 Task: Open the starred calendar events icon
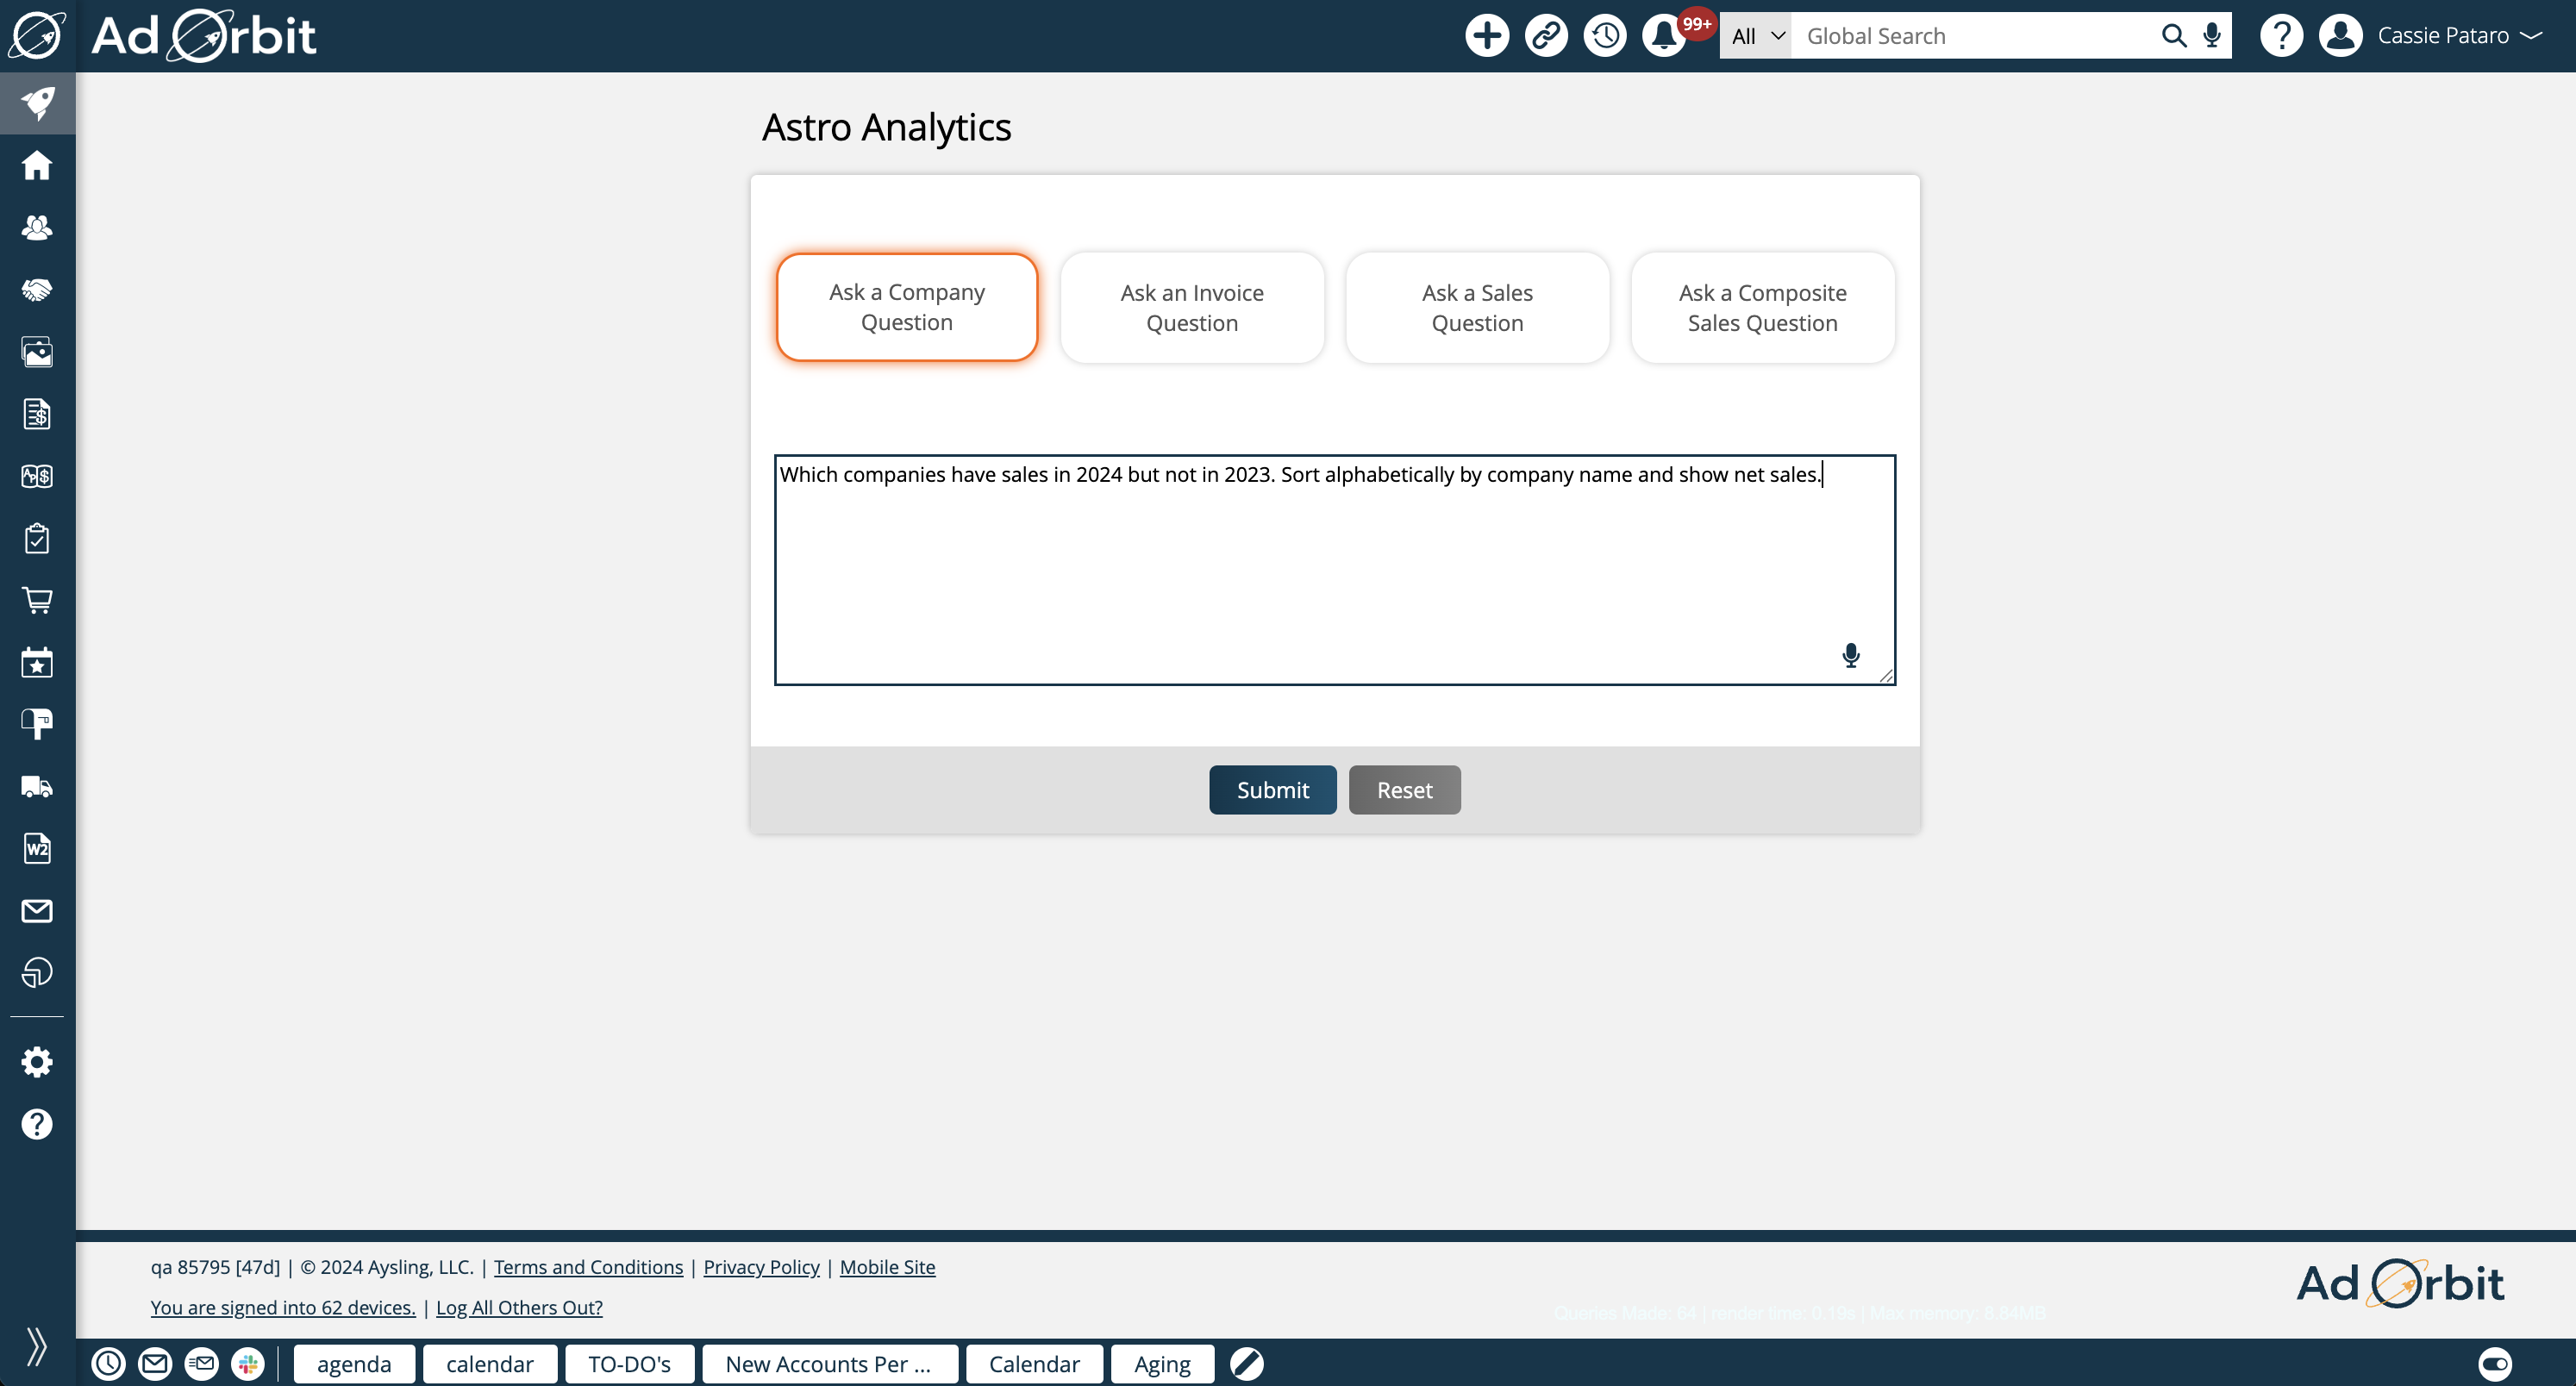(37, 662)
